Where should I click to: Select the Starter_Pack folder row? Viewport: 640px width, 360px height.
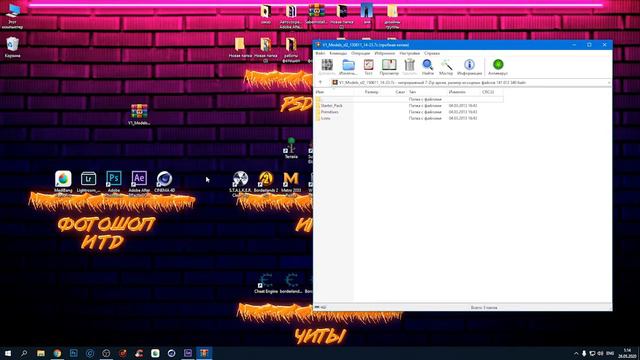pos(409,106)
